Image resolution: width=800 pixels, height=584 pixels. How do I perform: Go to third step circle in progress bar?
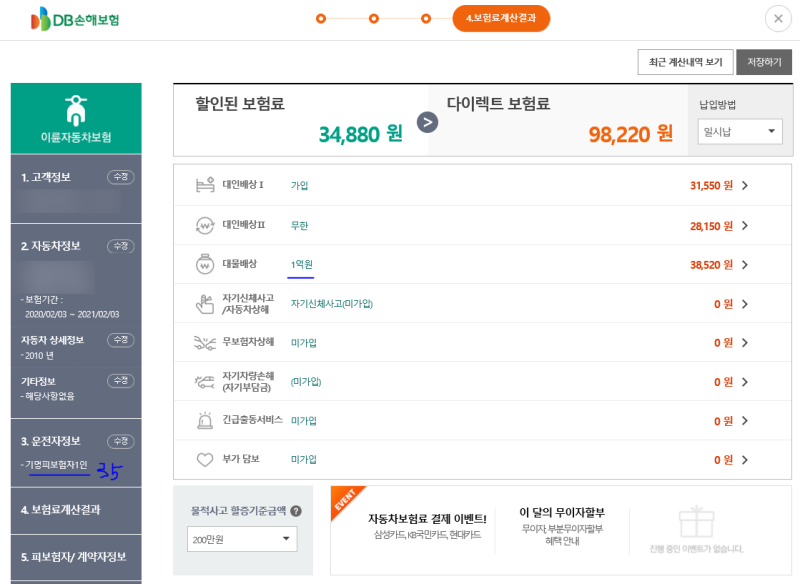[x=426, y=19]
